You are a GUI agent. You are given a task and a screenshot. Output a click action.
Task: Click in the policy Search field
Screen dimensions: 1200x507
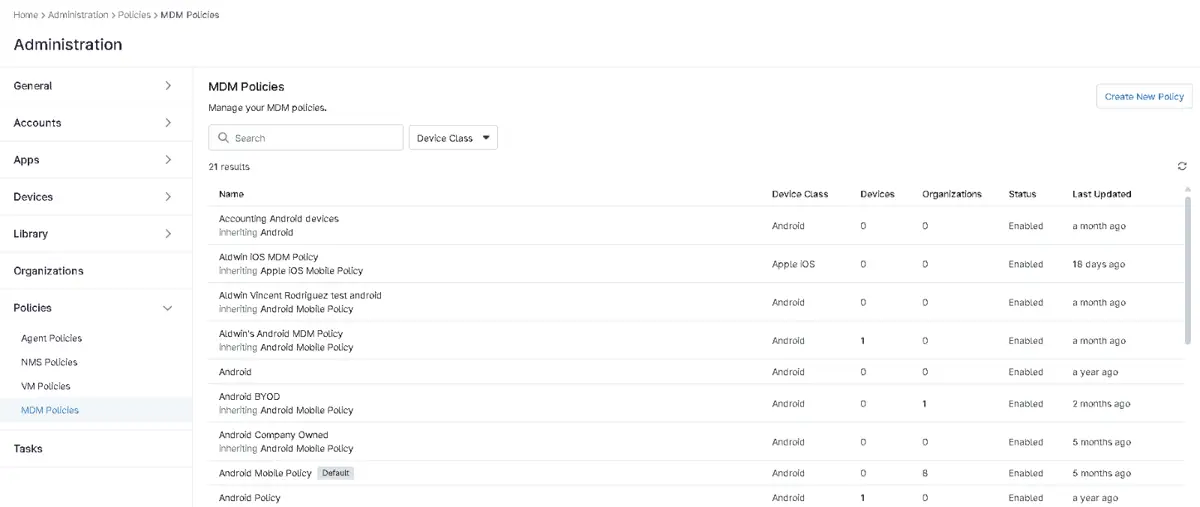[306, 138]
